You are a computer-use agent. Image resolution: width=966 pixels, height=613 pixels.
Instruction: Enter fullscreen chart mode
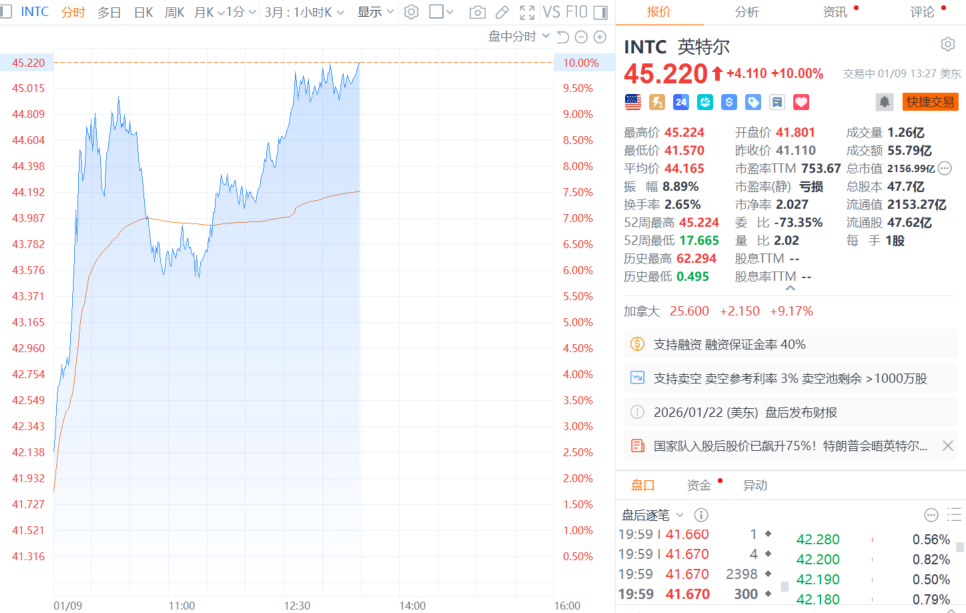click(x=527, y=12)
